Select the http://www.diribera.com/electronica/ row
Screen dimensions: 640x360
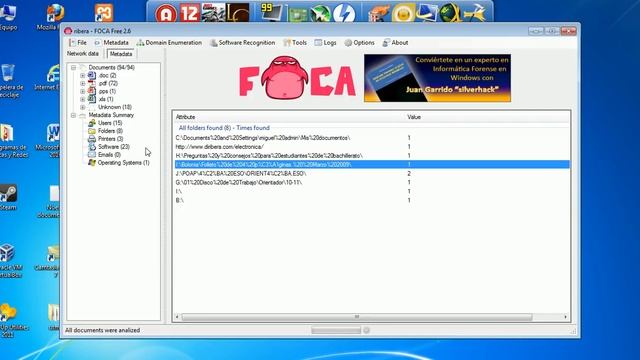(x=372, y=147)
